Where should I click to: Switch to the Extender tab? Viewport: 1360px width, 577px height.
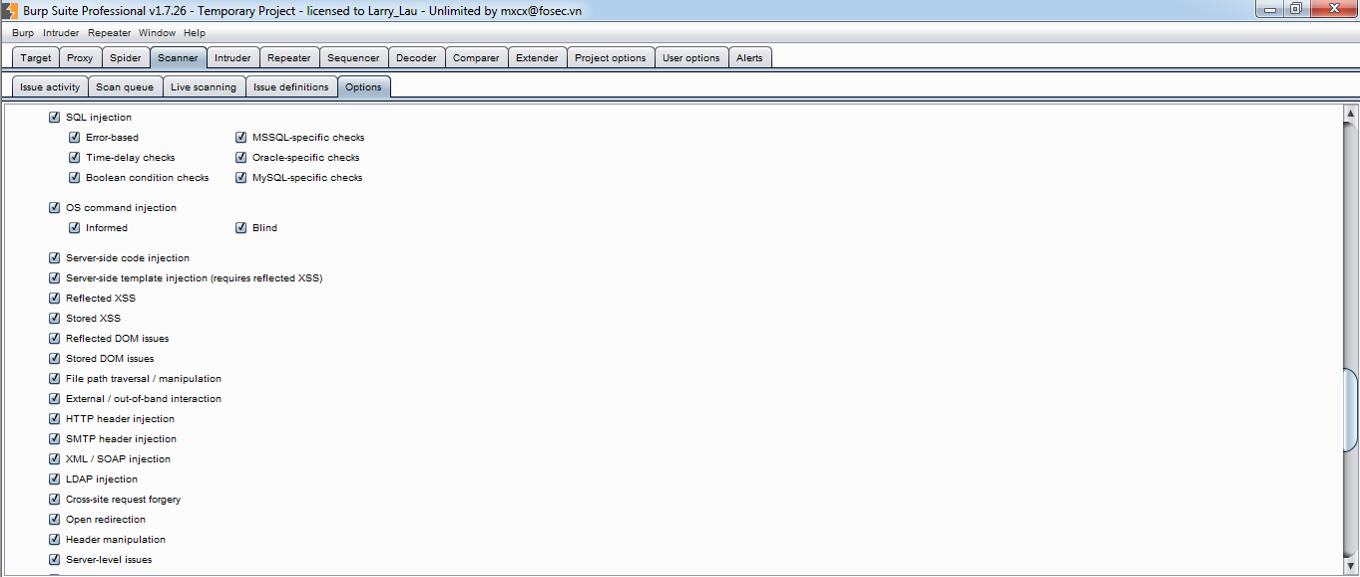537,58
